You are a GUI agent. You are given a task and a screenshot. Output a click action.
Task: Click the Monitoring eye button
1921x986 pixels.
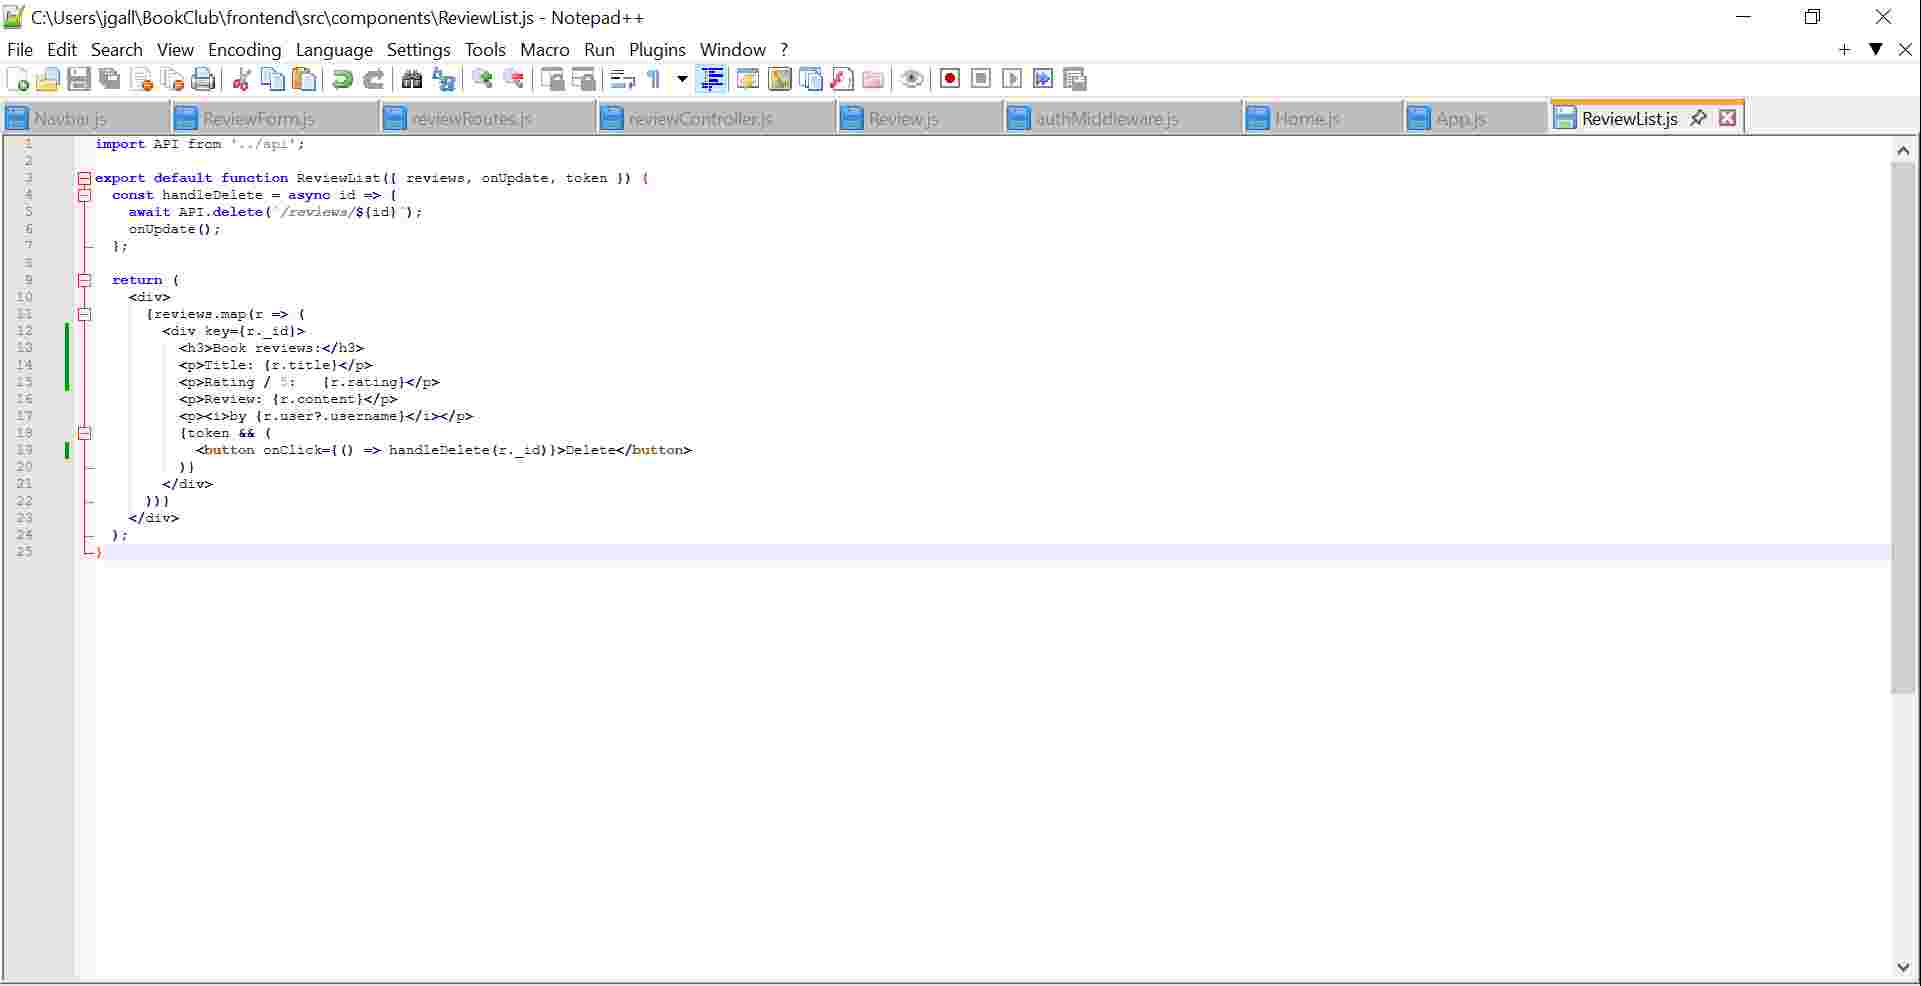911,79
